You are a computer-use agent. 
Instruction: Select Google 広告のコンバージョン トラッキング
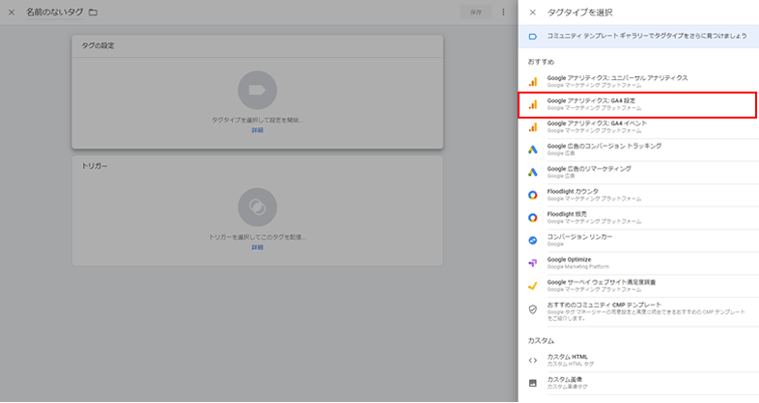coord(638,149)
